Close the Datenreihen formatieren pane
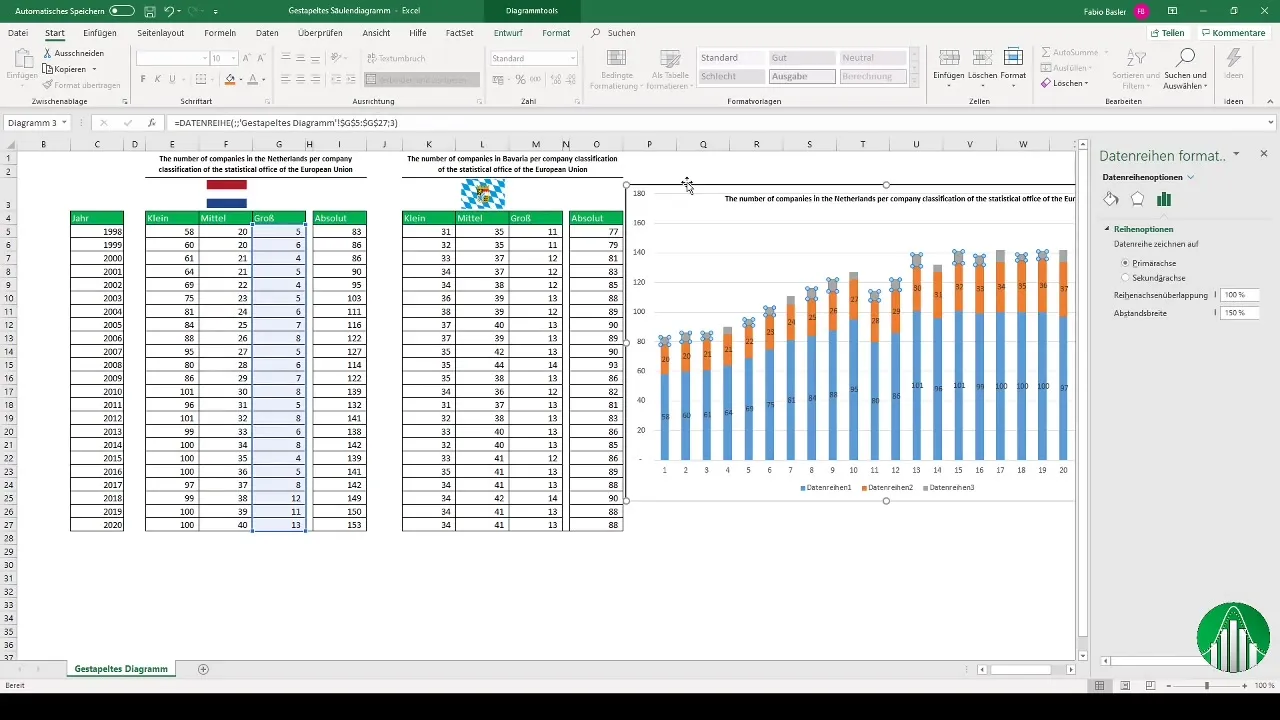This screenshot has width=1280, height=720. [1263, 154]
